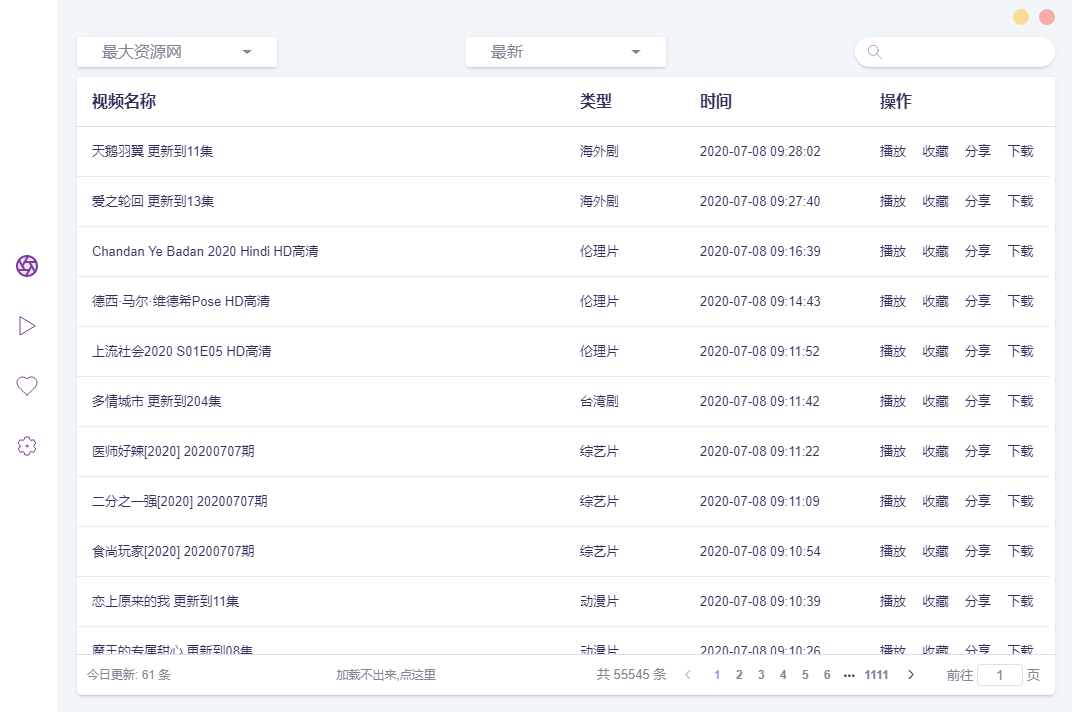Viewport: 1072px width, 712px height.
Task: Click the yellow minimize window dot
Action: [x=1020, y=17]
